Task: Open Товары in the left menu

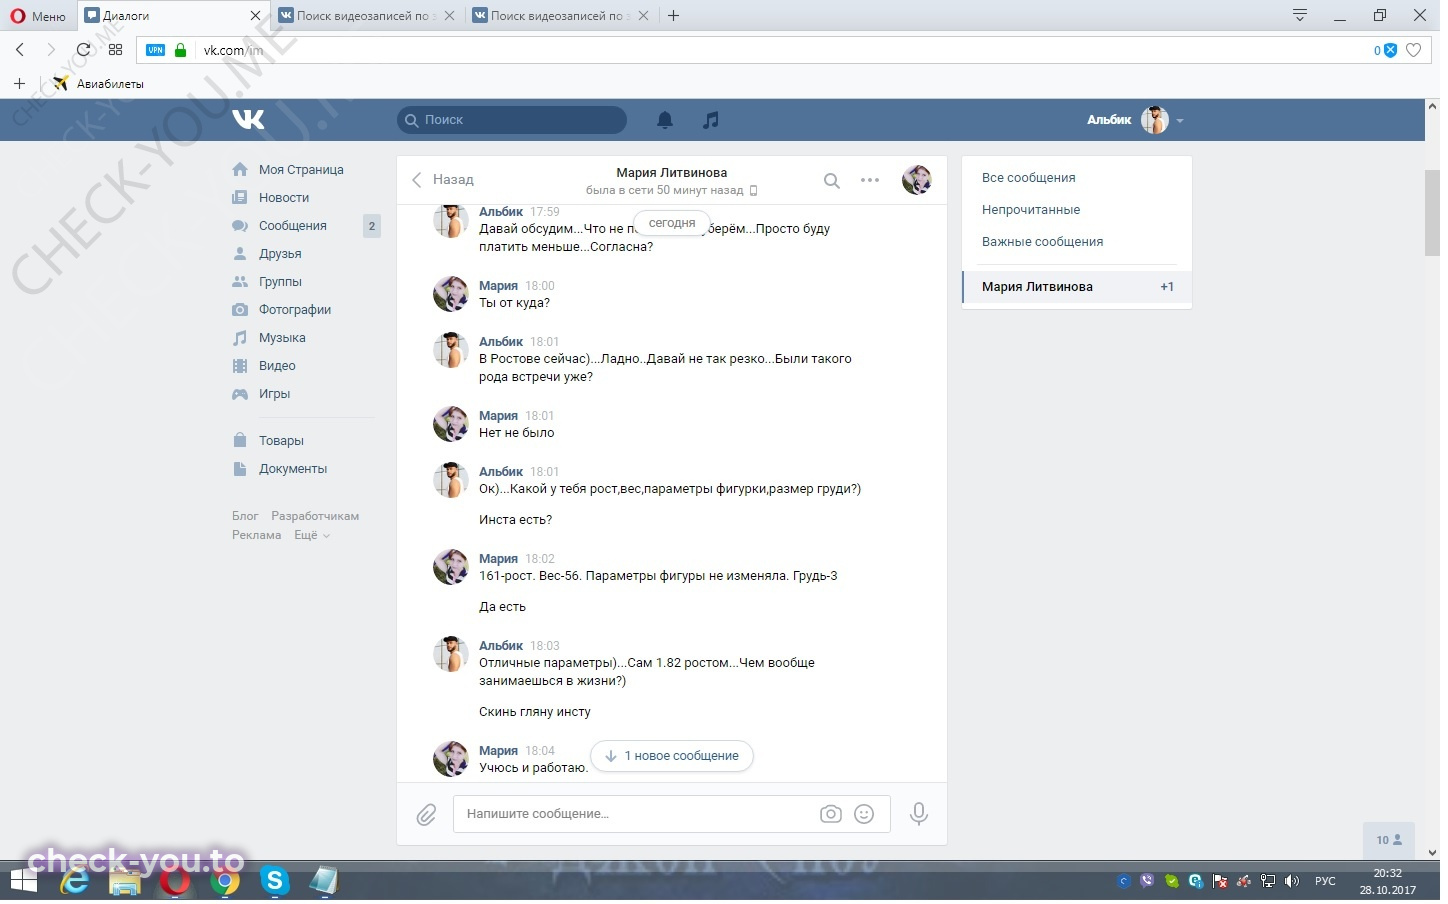Action: coord(281,441)
